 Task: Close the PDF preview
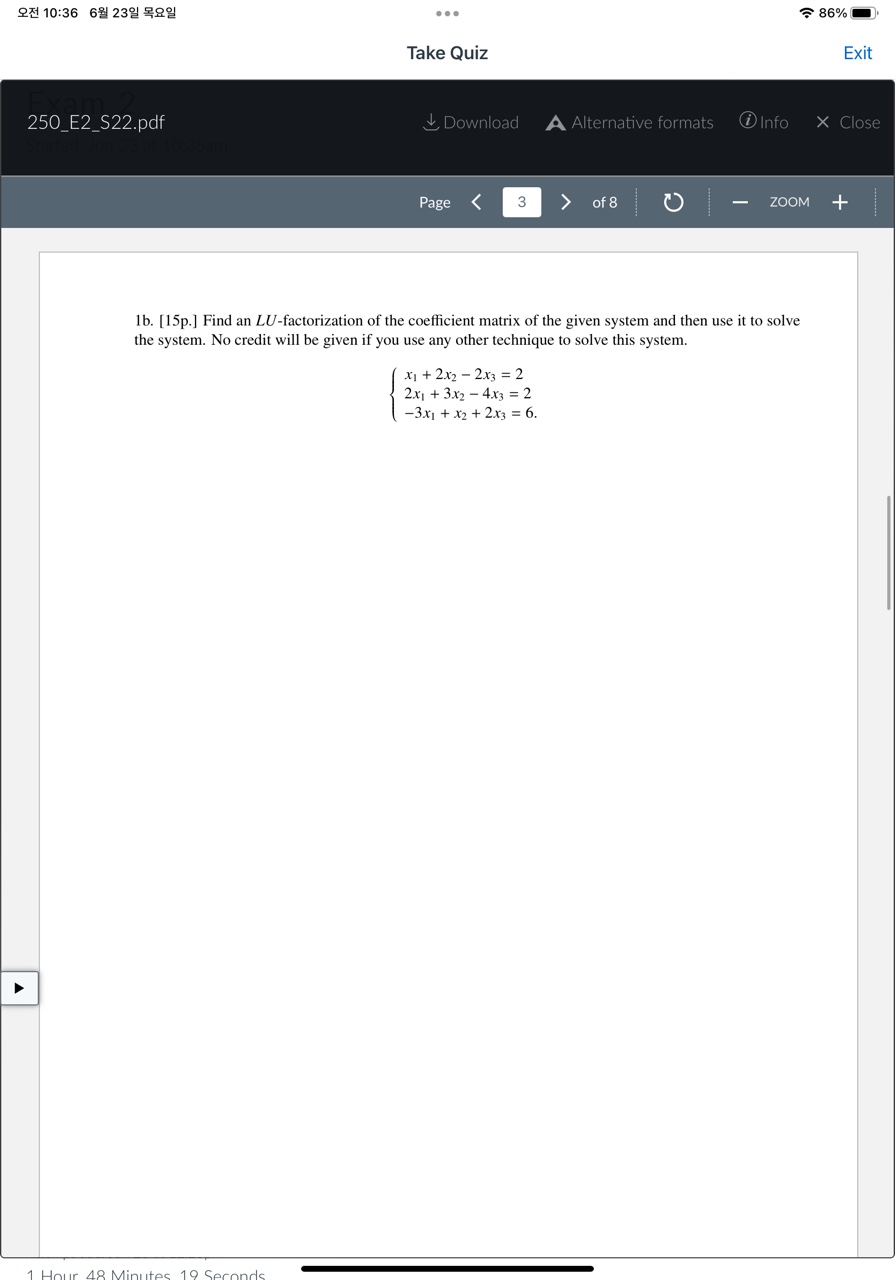[x=848, y=122]
